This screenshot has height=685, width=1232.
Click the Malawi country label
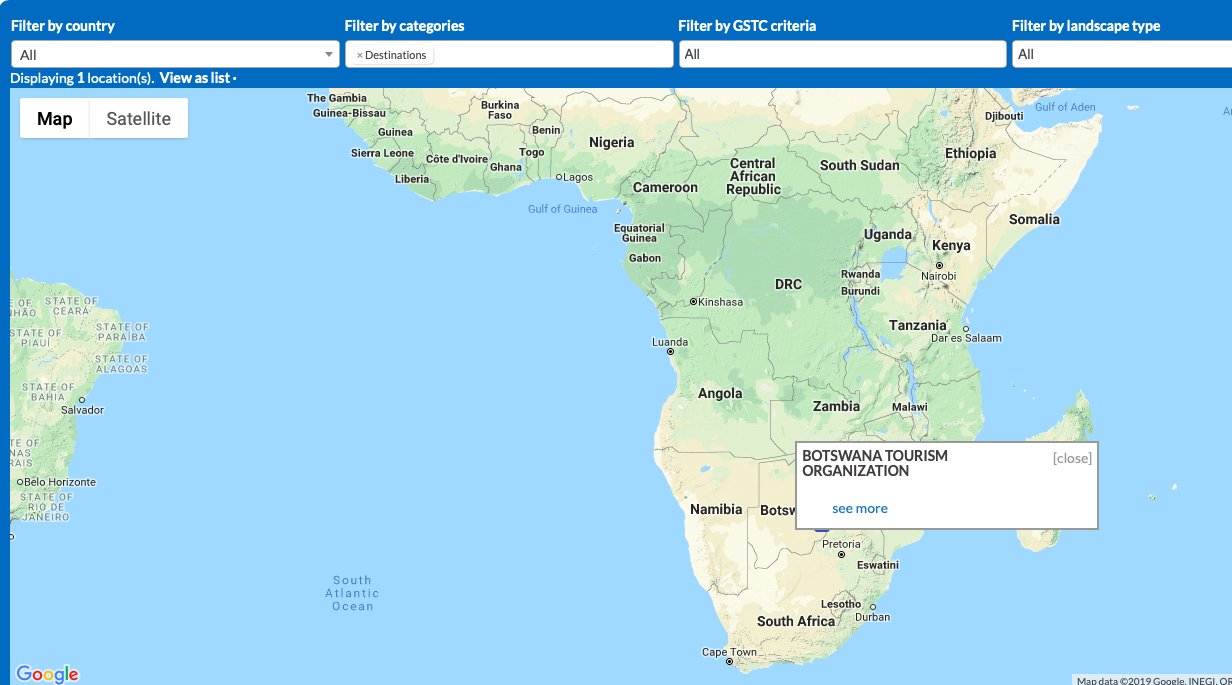(910, 407)
